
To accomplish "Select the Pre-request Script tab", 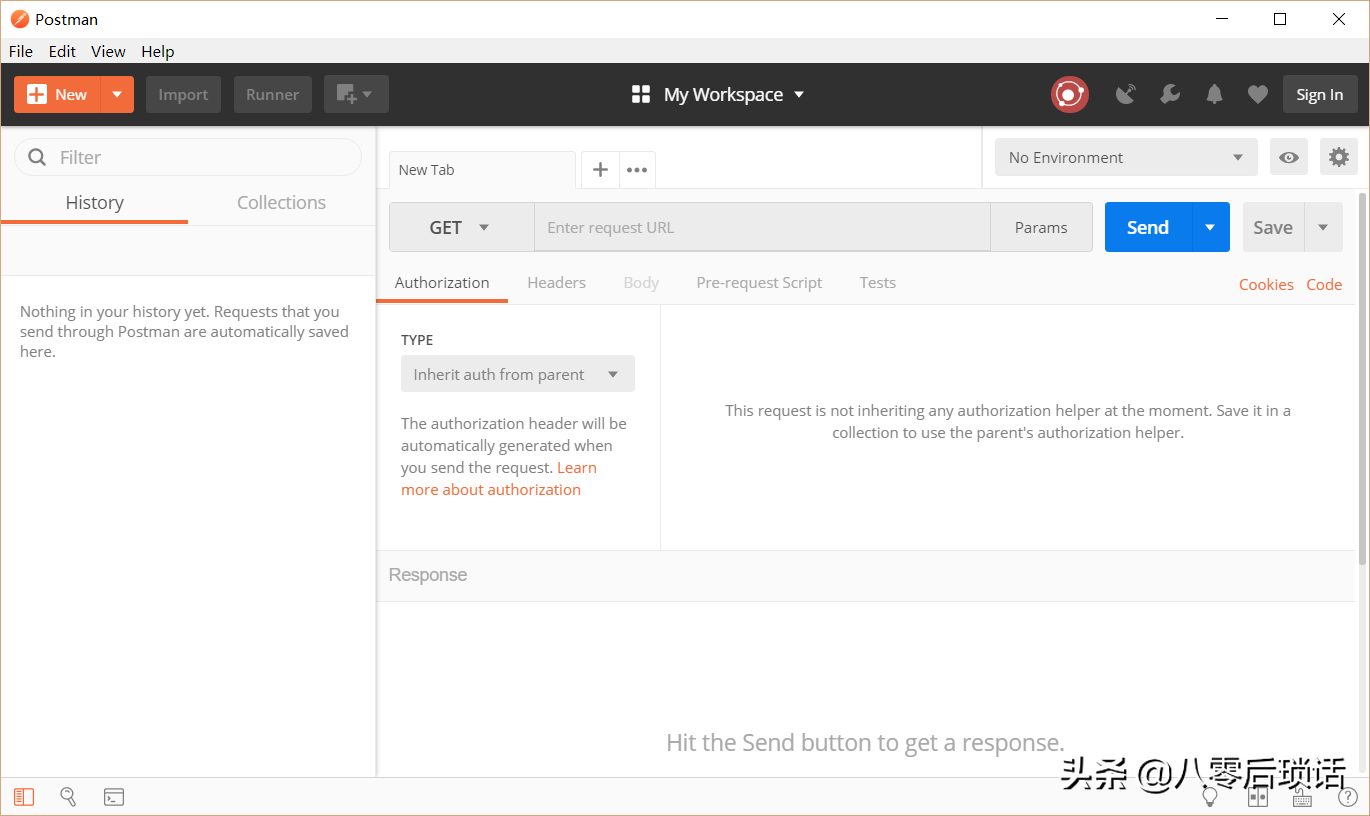I will pyautogui.click(x=759, y=283).
